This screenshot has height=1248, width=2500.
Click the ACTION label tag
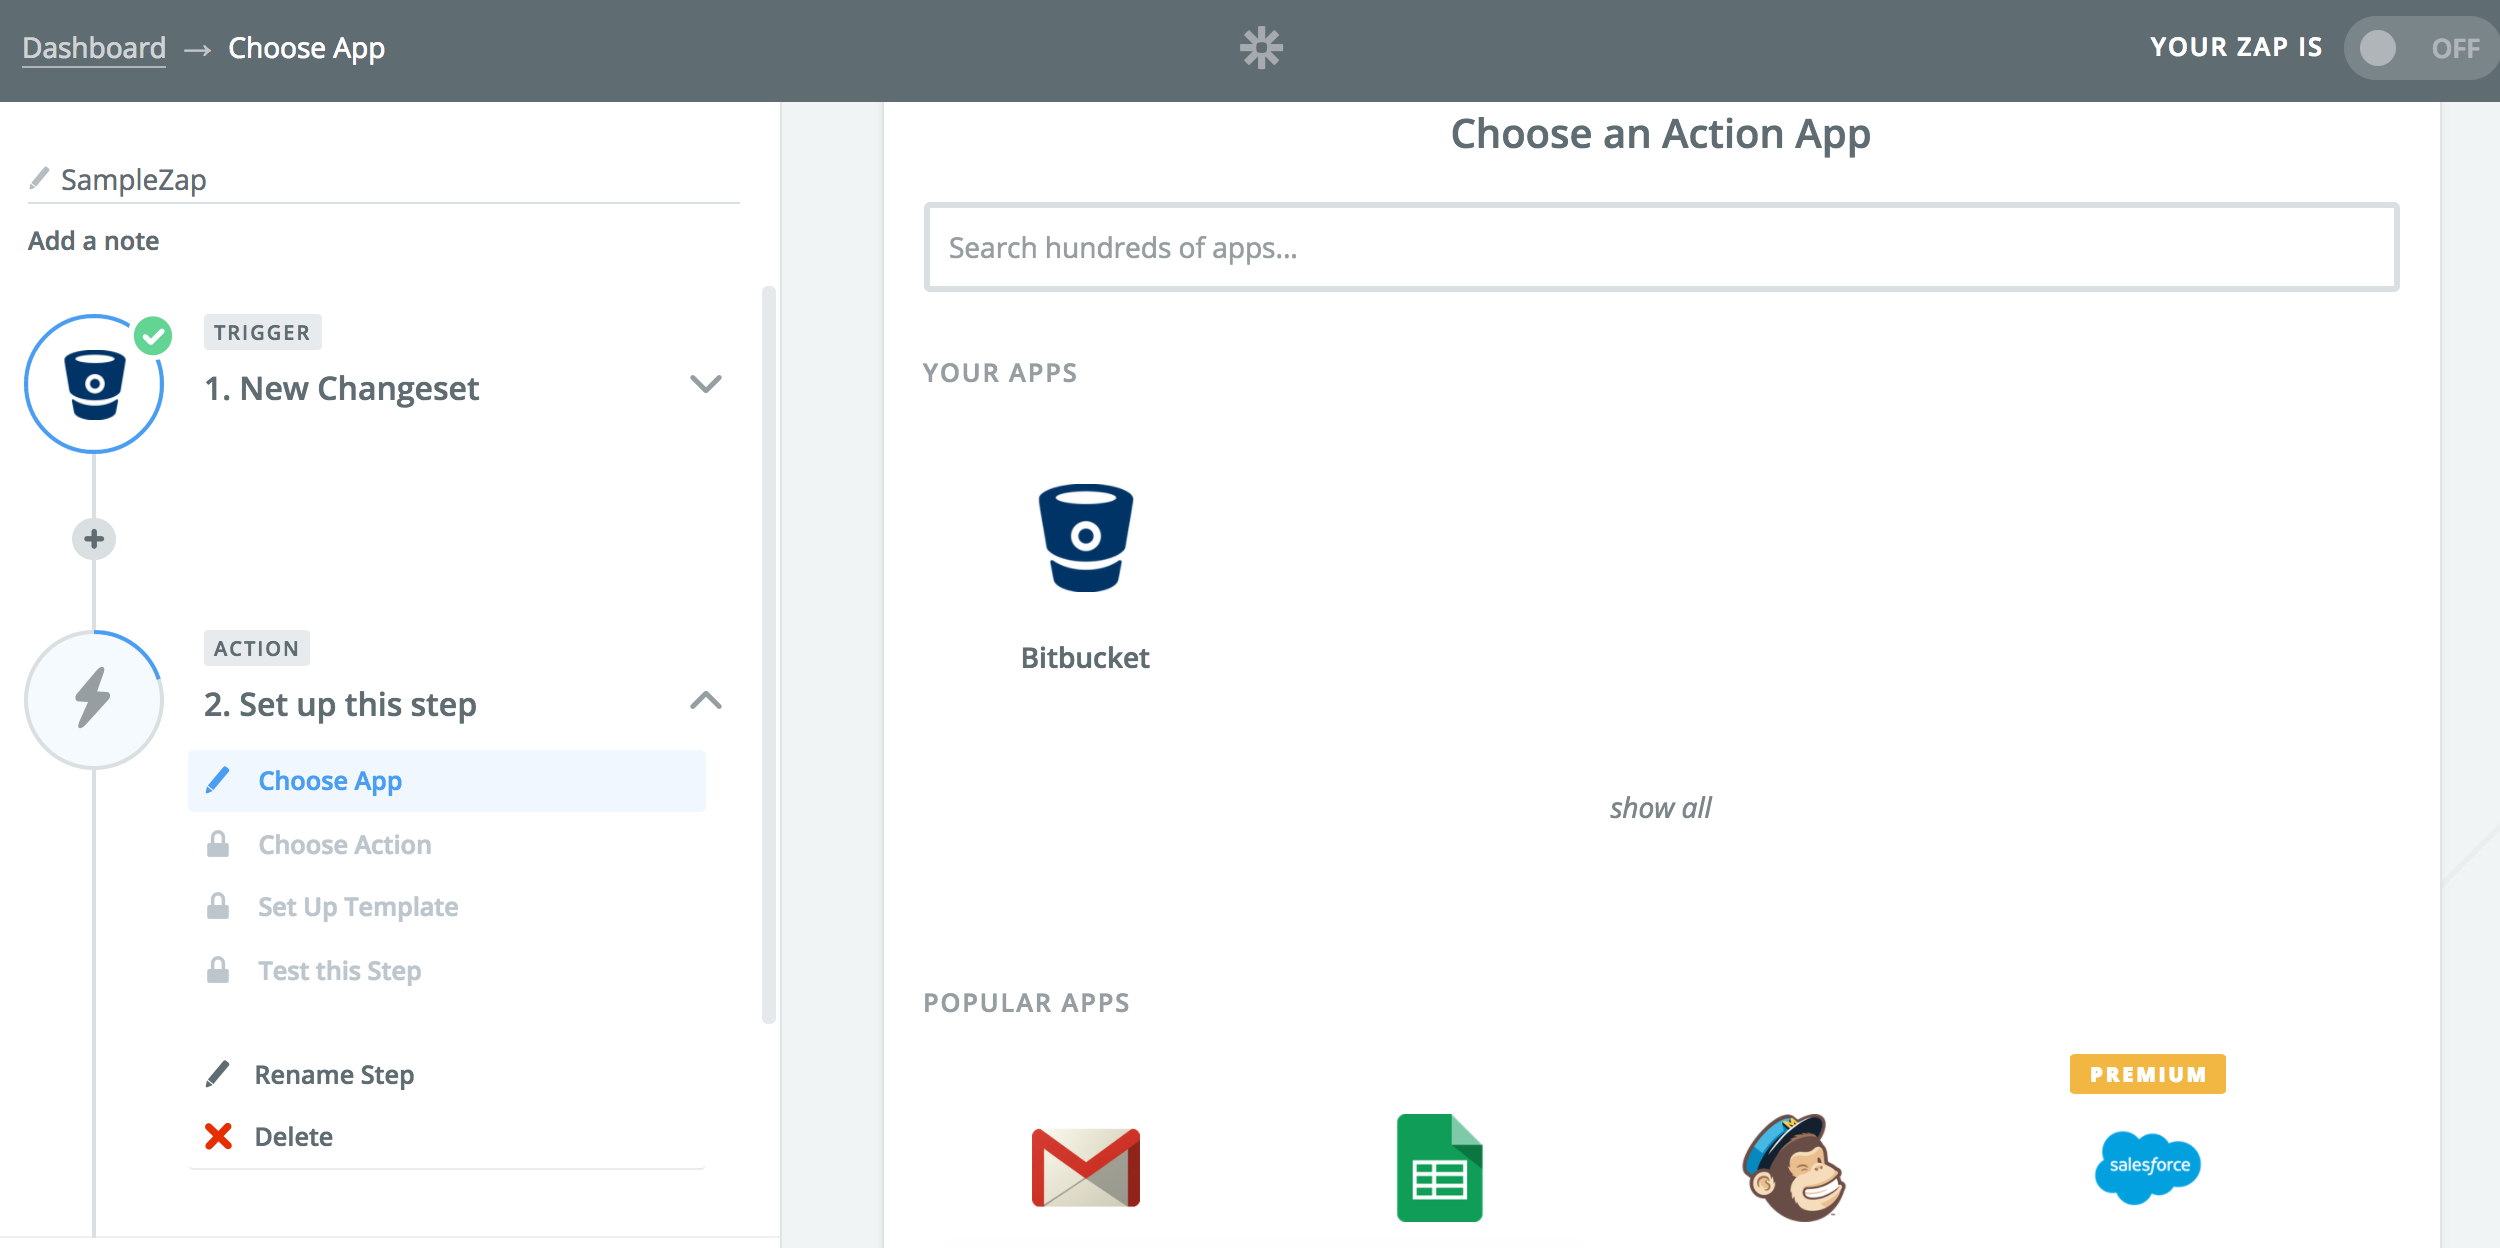[256, 648]
